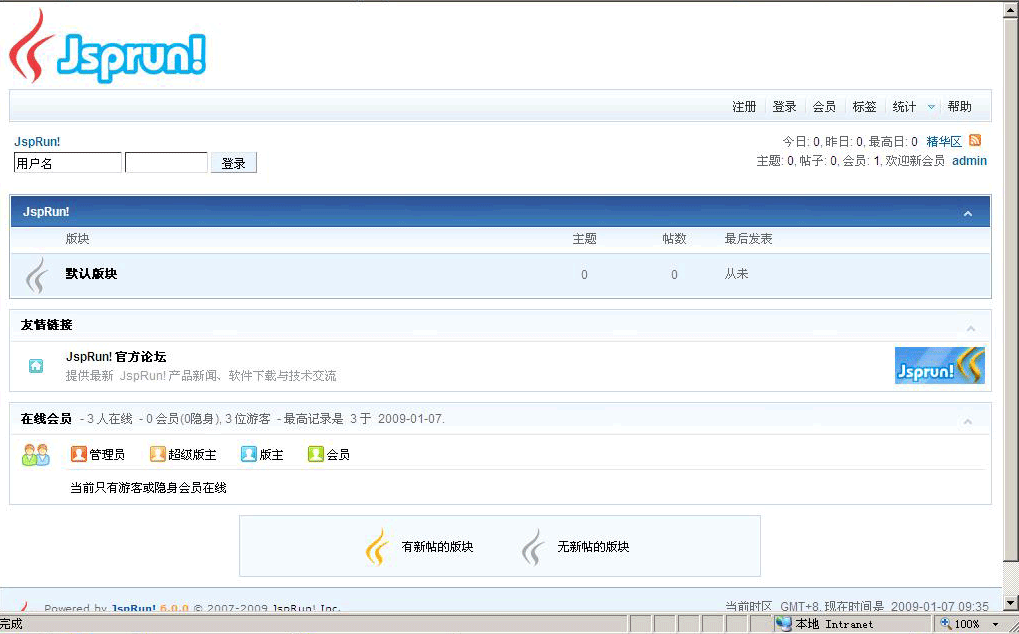1019x634 pixels.
Task: Click the vertical scrollbar up arrow
Action: (1010, 10)
